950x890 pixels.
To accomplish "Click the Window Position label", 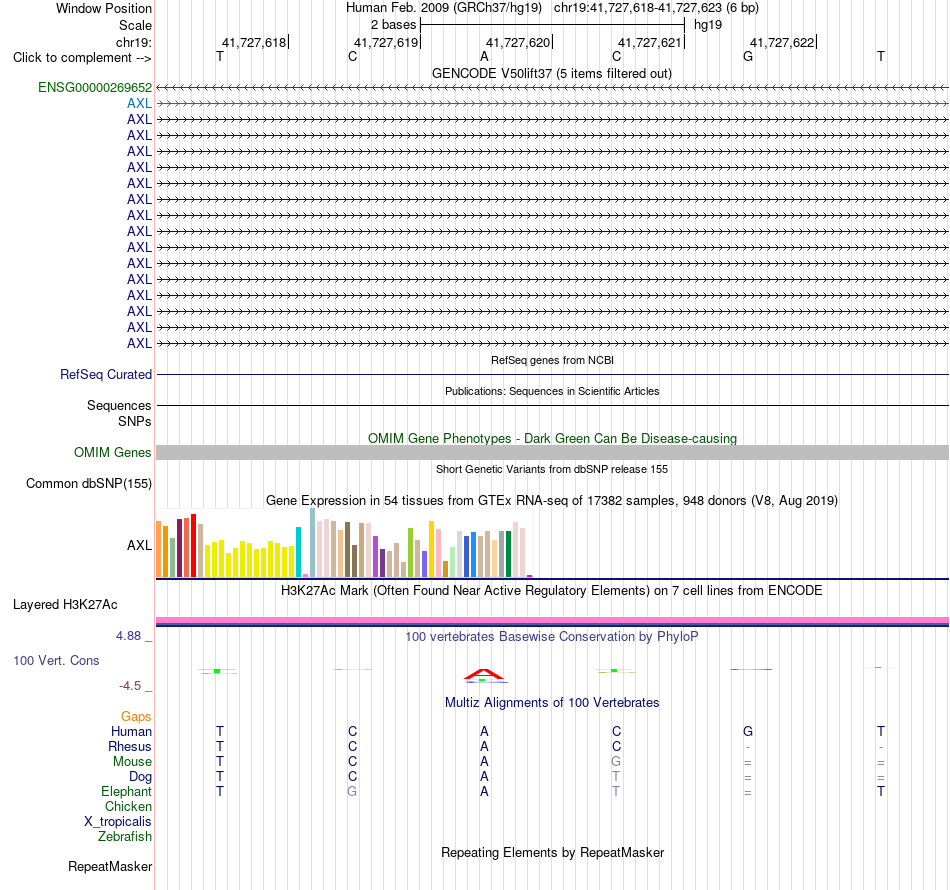I will 104,8.
